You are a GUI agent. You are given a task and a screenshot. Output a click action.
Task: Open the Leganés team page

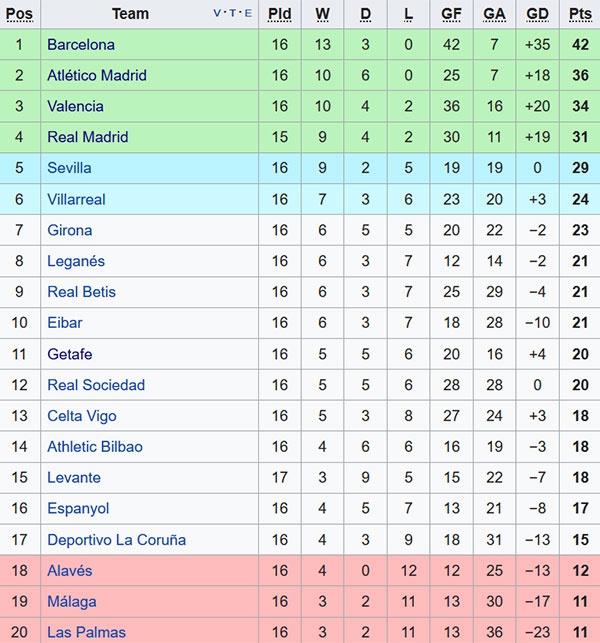click(76, 262)
